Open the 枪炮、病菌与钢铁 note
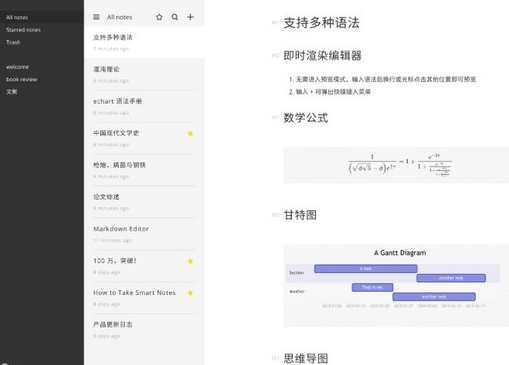 coord(144,170)
